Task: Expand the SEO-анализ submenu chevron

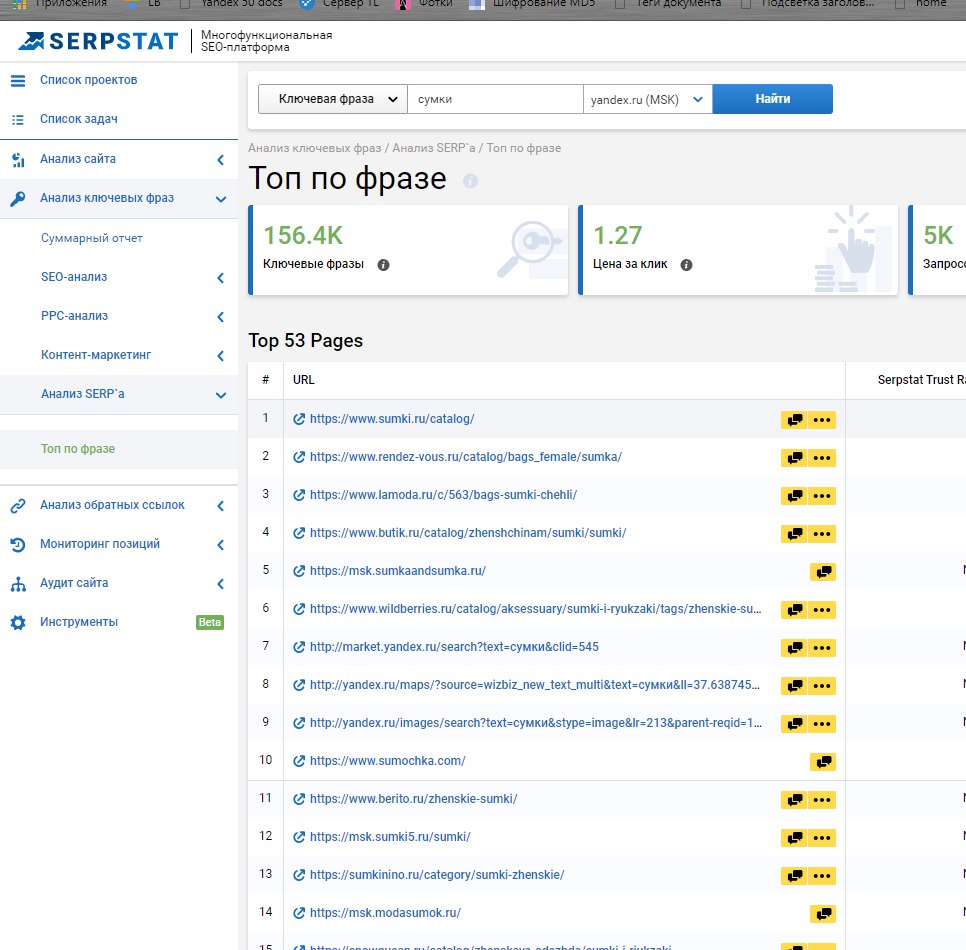Action: [221, 278]
